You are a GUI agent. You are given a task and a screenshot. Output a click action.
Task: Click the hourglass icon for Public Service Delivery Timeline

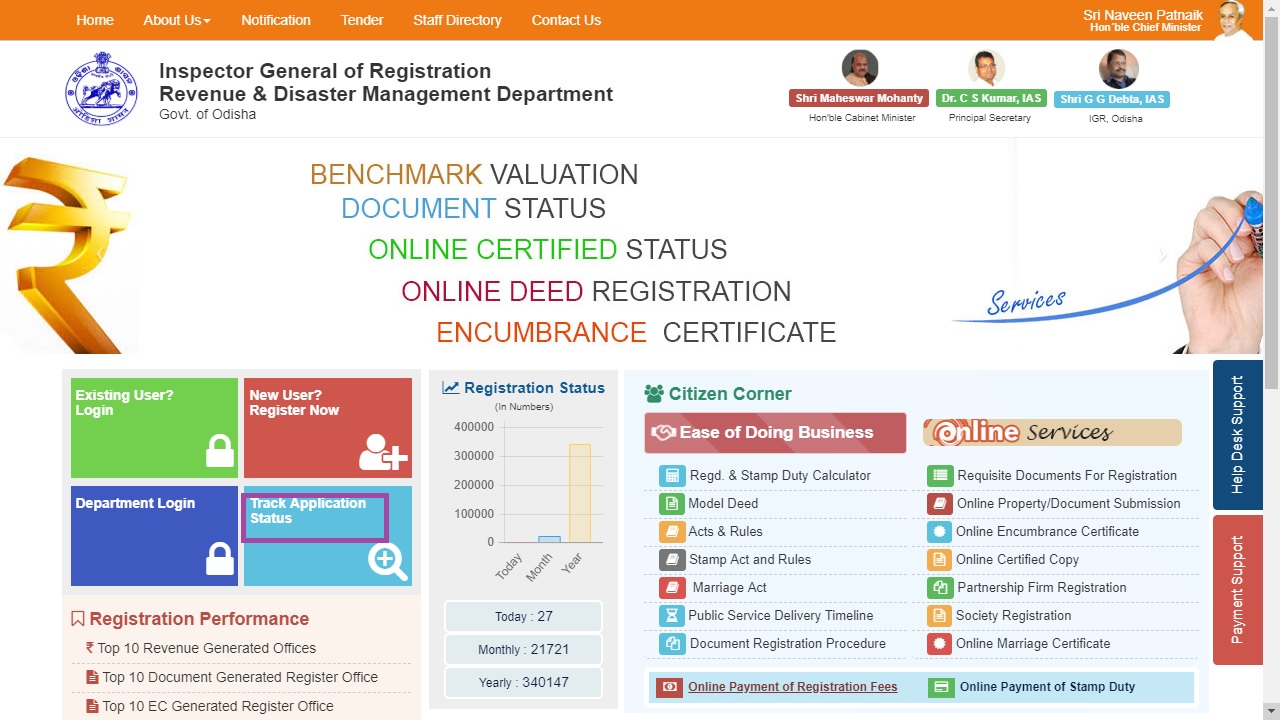point(672,616)
